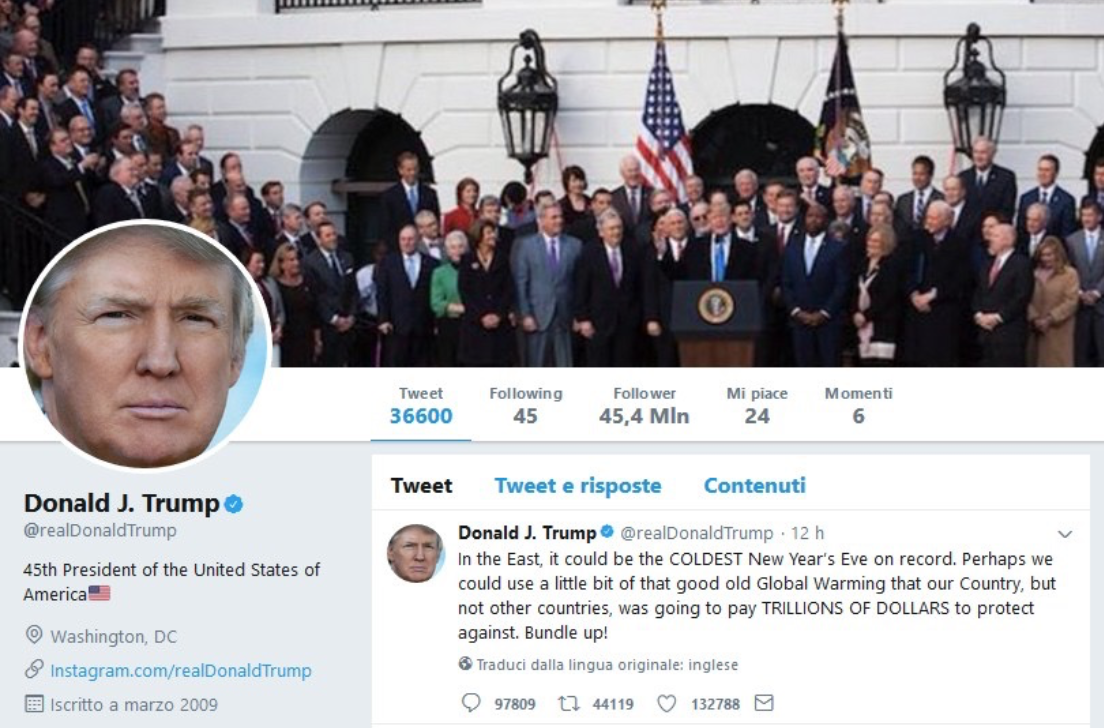Click the blue verified badge beside profile name
This screenshot has height=728, width=1104.
[x=234, y=504]
